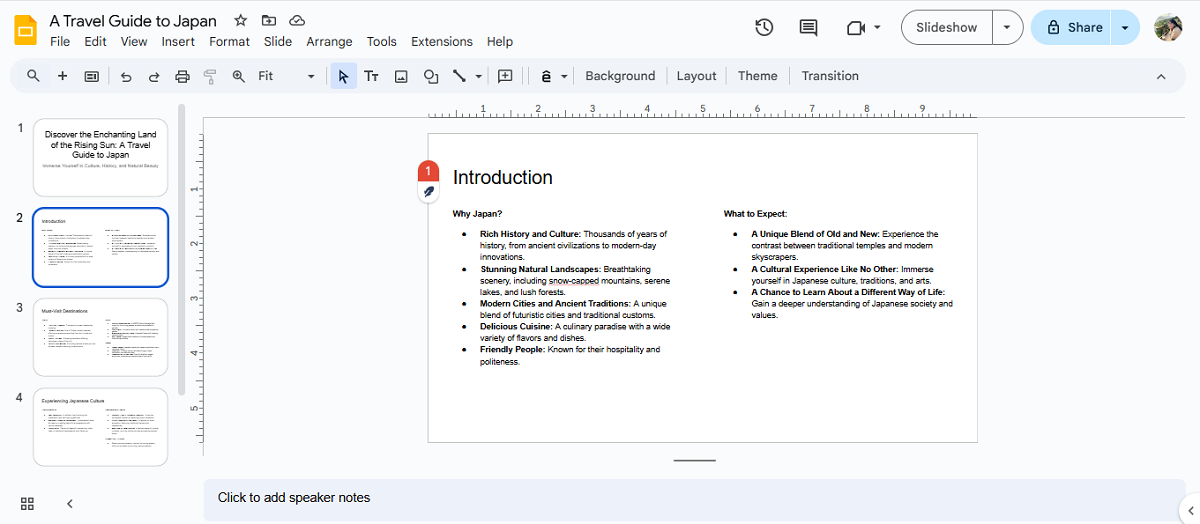Click the Print icon in toolbar
This screenshot has width=1200, height=524.
[x=182, y=76]
